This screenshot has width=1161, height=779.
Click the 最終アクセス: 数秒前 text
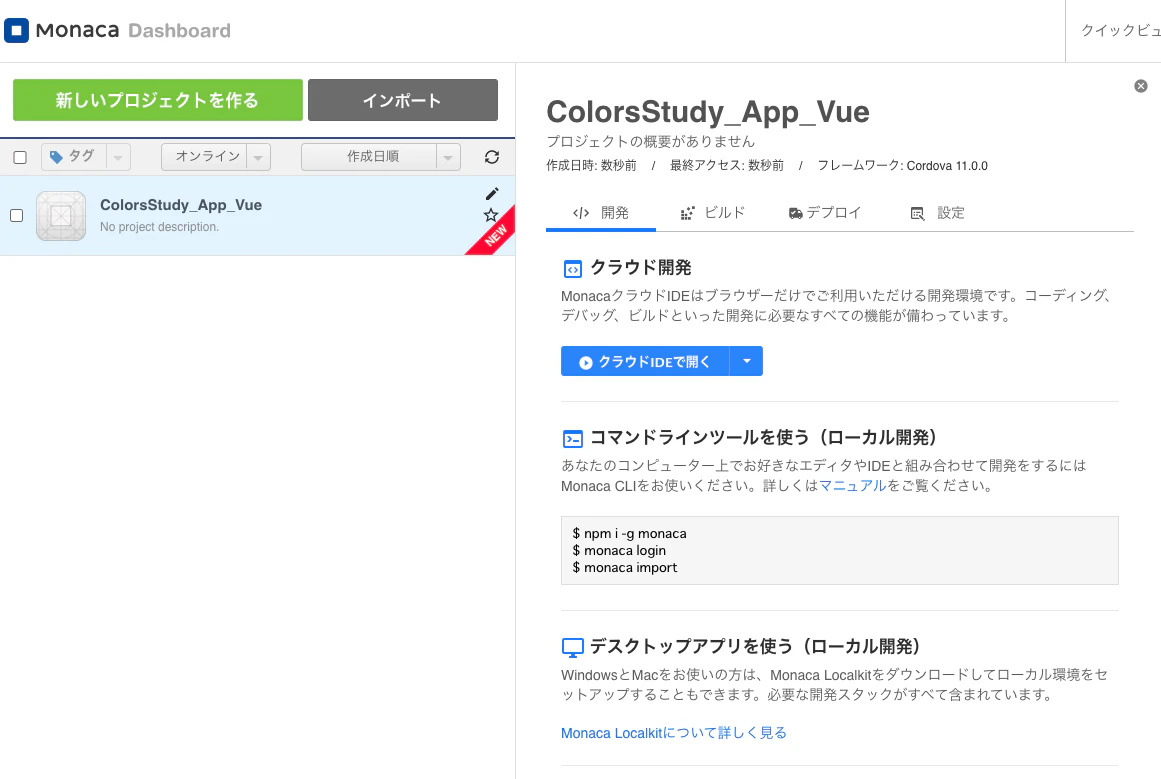727,166
